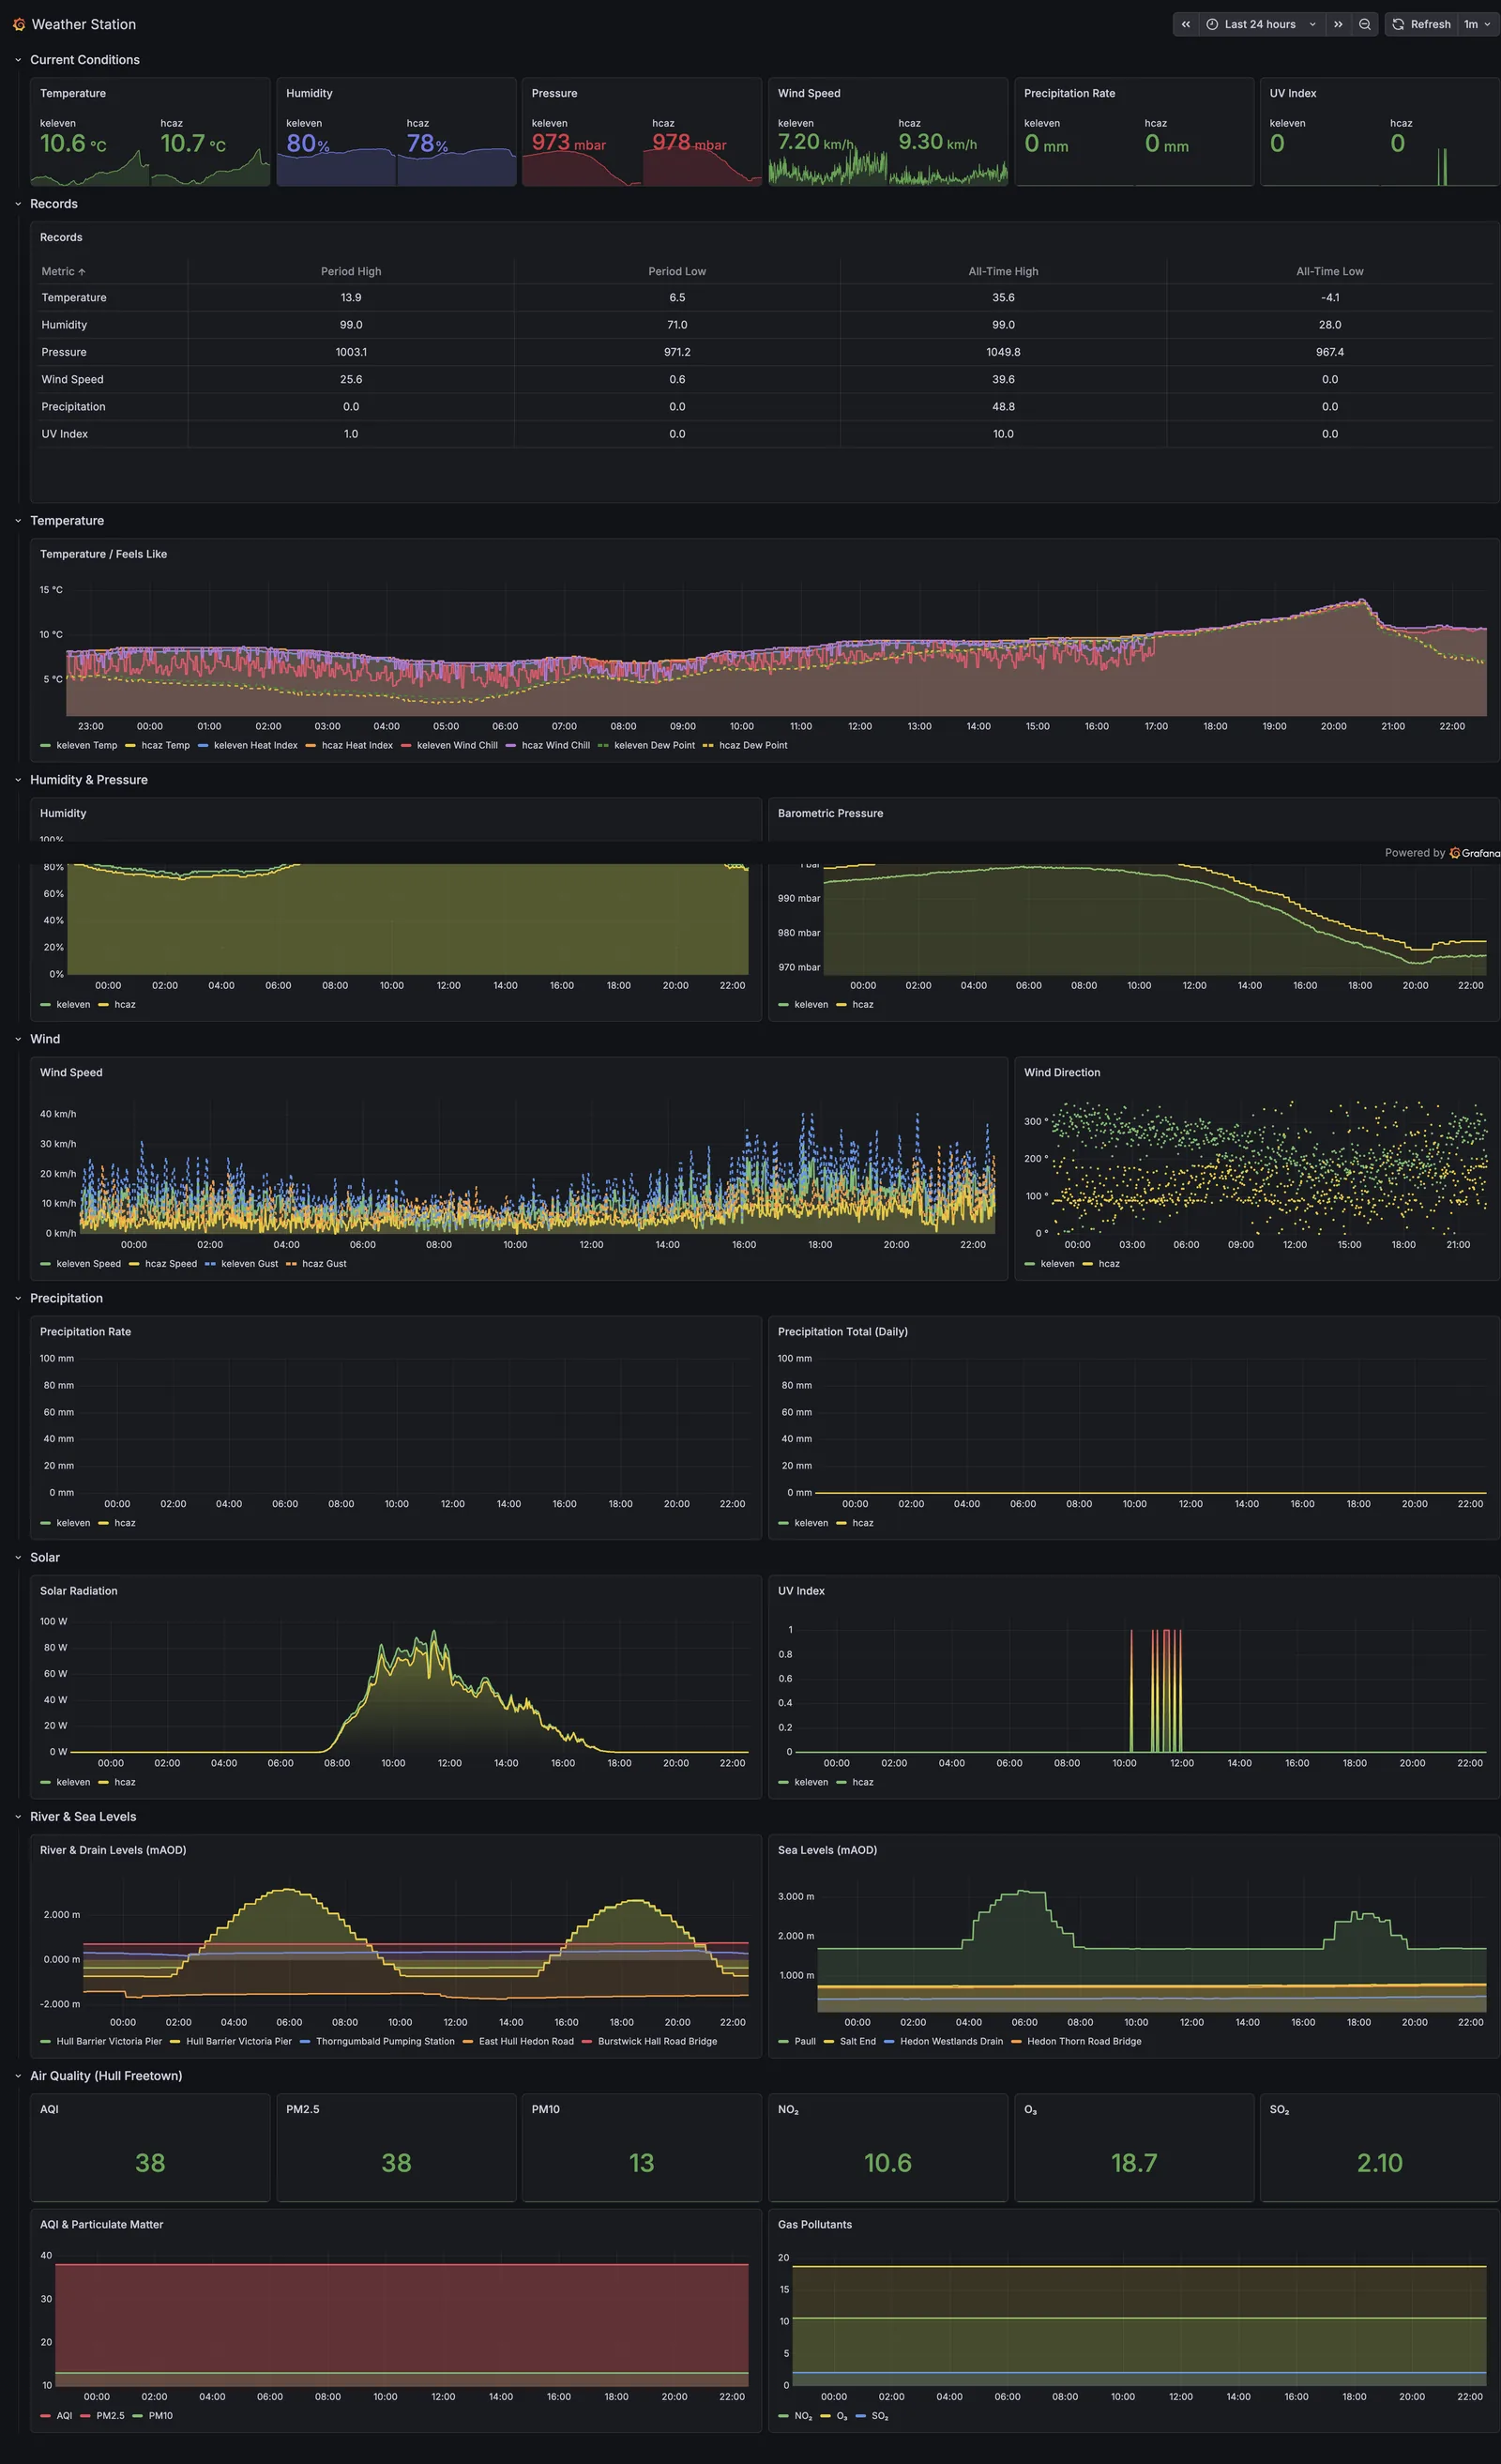Toggle the keleven Temp series in legend
This screenshot has height=2464, width=1501.
(86, 745)
